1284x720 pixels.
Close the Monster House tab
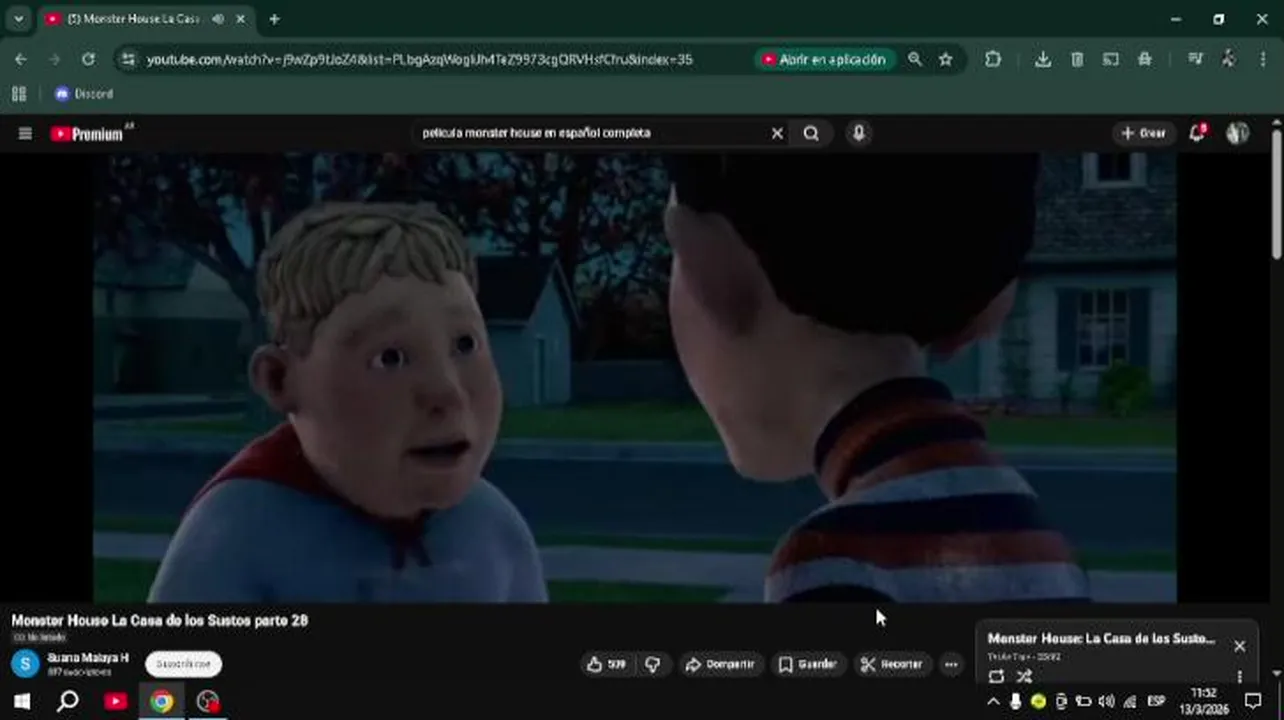(241, 19)
